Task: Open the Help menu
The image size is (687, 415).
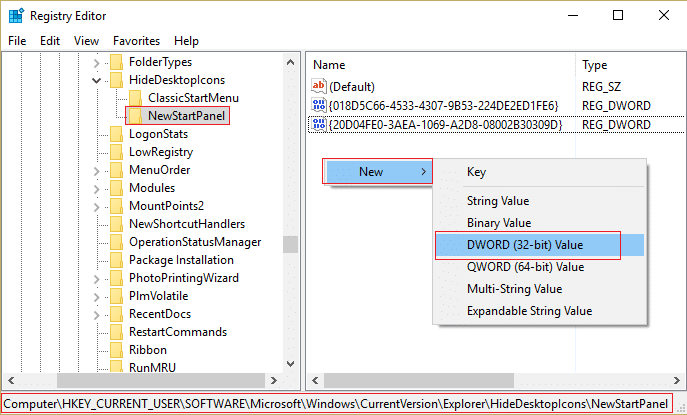Action: coord(186,41)
